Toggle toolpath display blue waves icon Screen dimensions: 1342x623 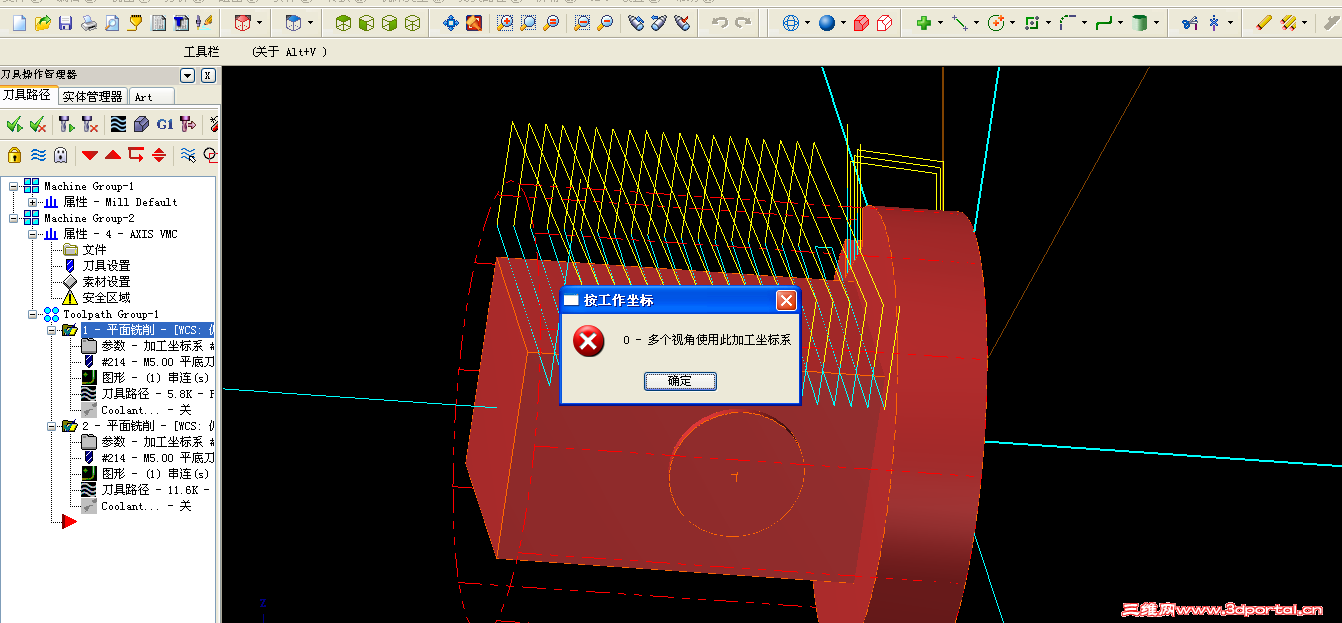click(x=38, y=155)
